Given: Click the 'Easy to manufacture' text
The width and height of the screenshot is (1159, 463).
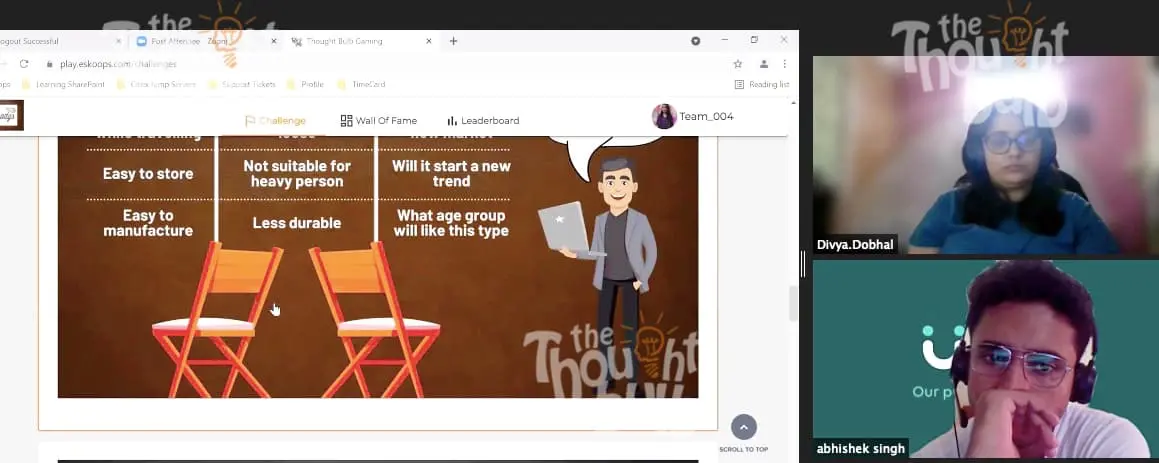Looking at the screenshot, I should [148, 223].
